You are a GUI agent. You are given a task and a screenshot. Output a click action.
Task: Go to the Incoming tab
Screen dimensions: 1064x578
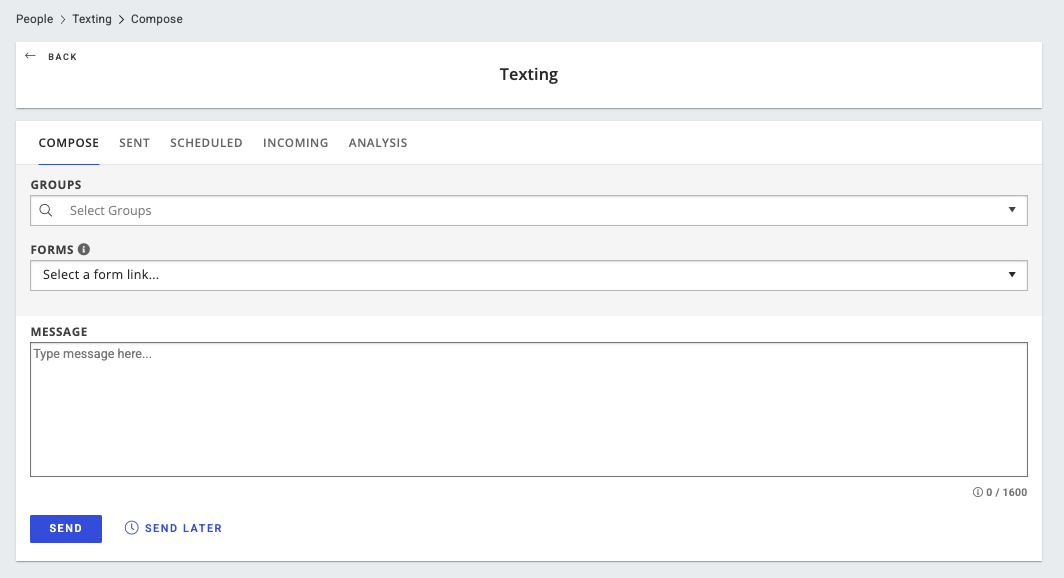295,142
